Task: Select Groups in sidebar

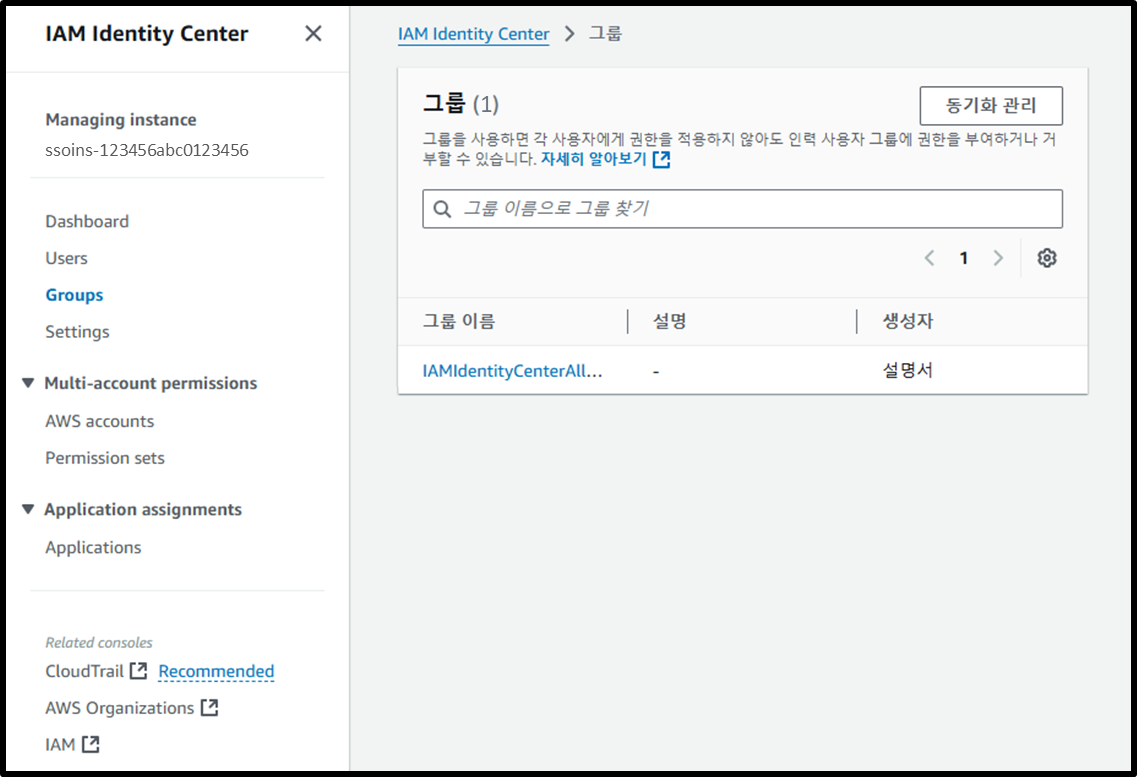Action: 74,295
